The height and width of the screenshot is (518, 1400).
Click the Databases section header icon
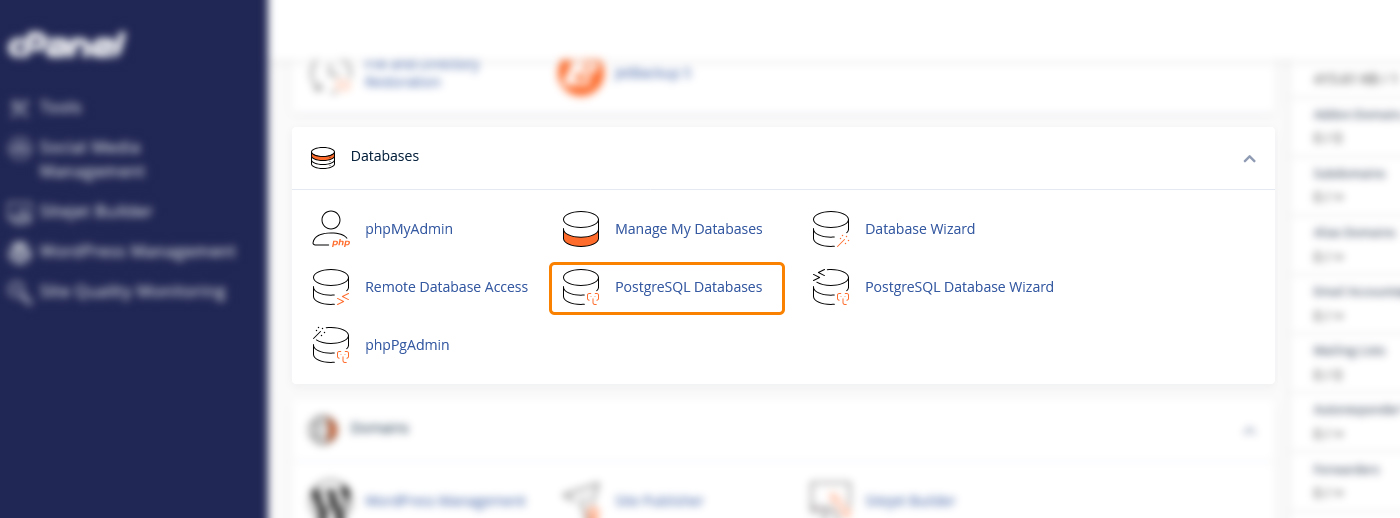(322, 157)
